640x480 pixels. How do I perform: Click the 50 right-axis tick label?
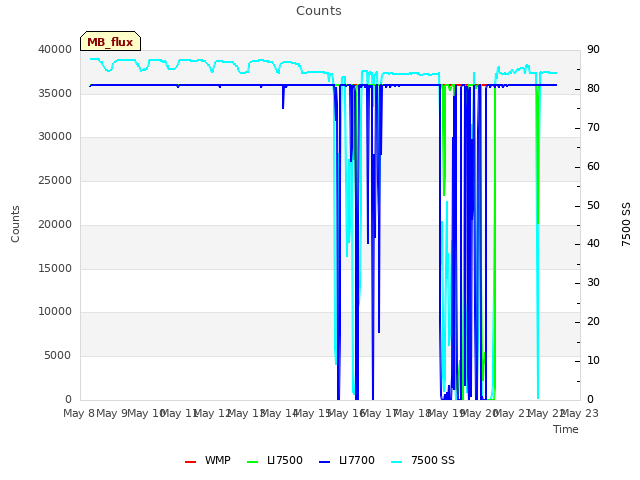[x=593, y=205]
